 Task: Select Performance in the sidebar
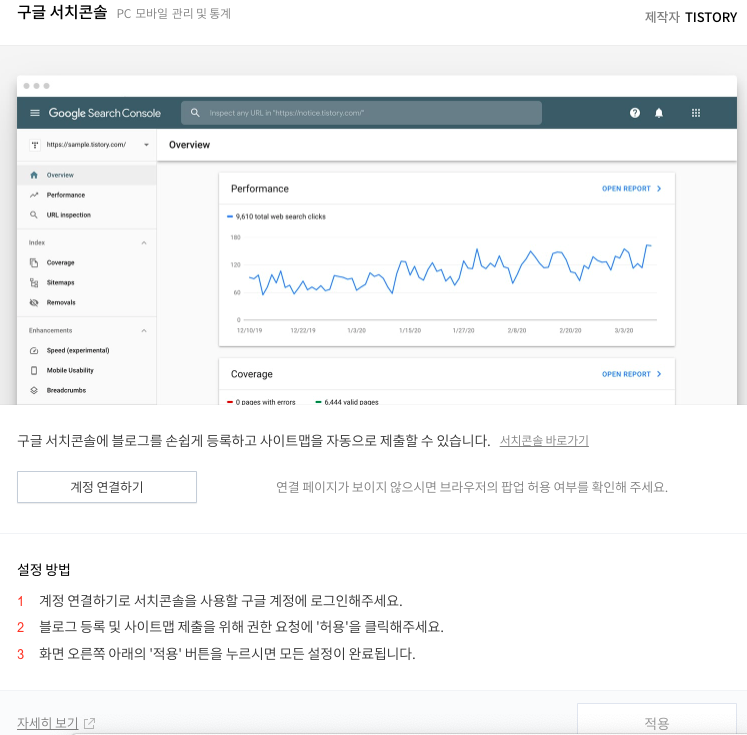[86, 195]
